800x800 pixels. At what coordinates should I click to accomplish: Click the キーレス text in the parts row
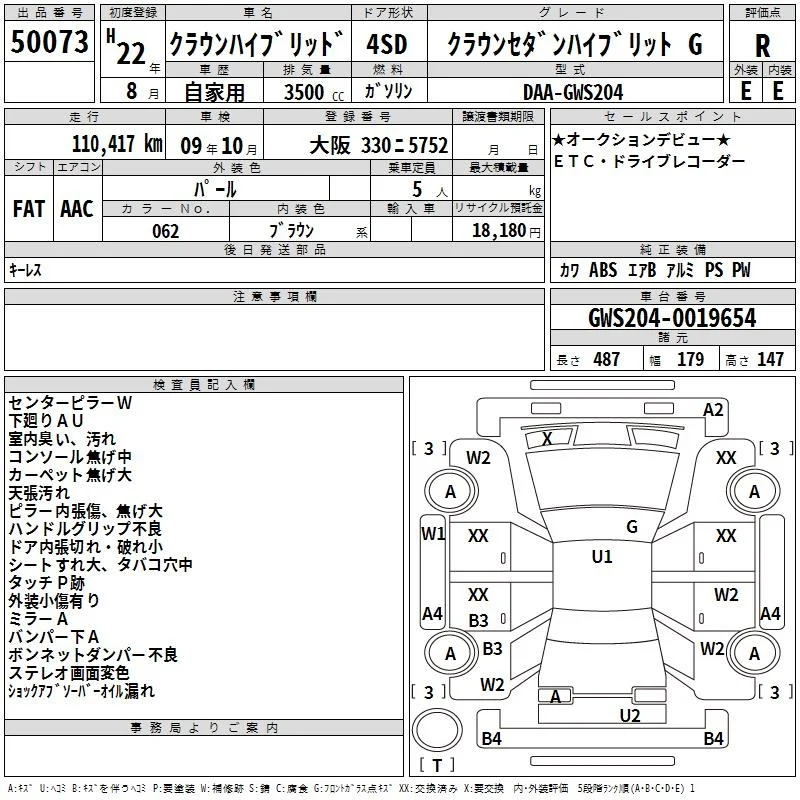click(25, 270)
